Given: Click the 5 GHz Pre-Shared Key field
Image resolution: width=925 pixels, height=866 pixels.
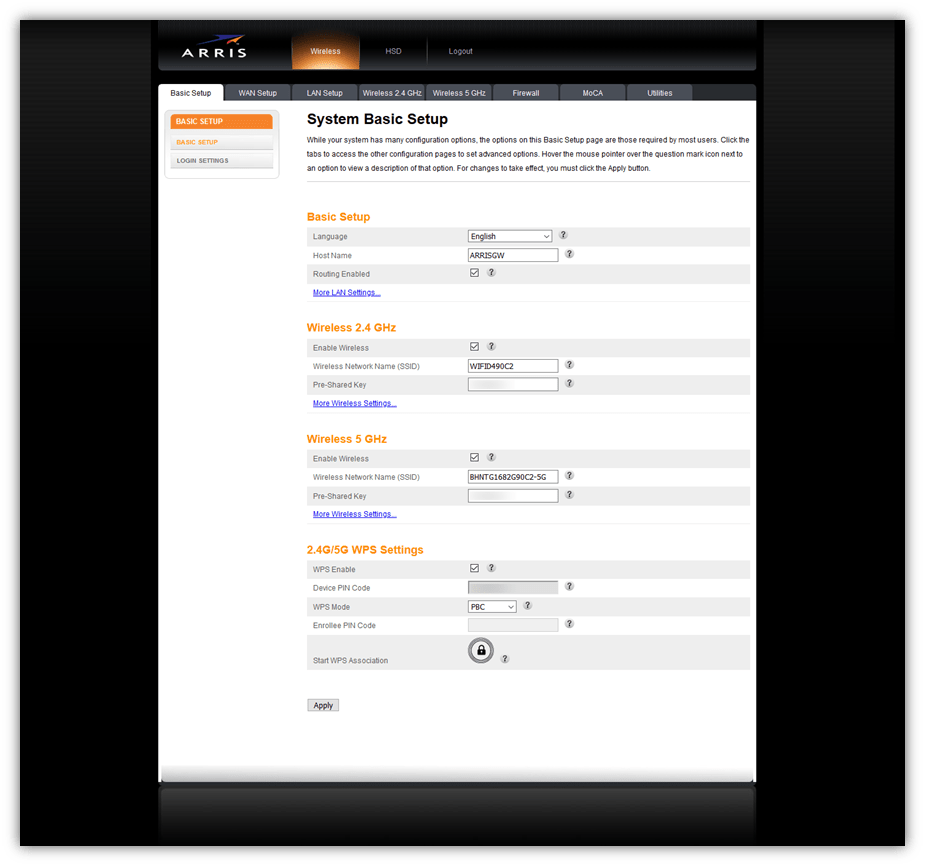Looking at the screenshot, I should point(513,496).
